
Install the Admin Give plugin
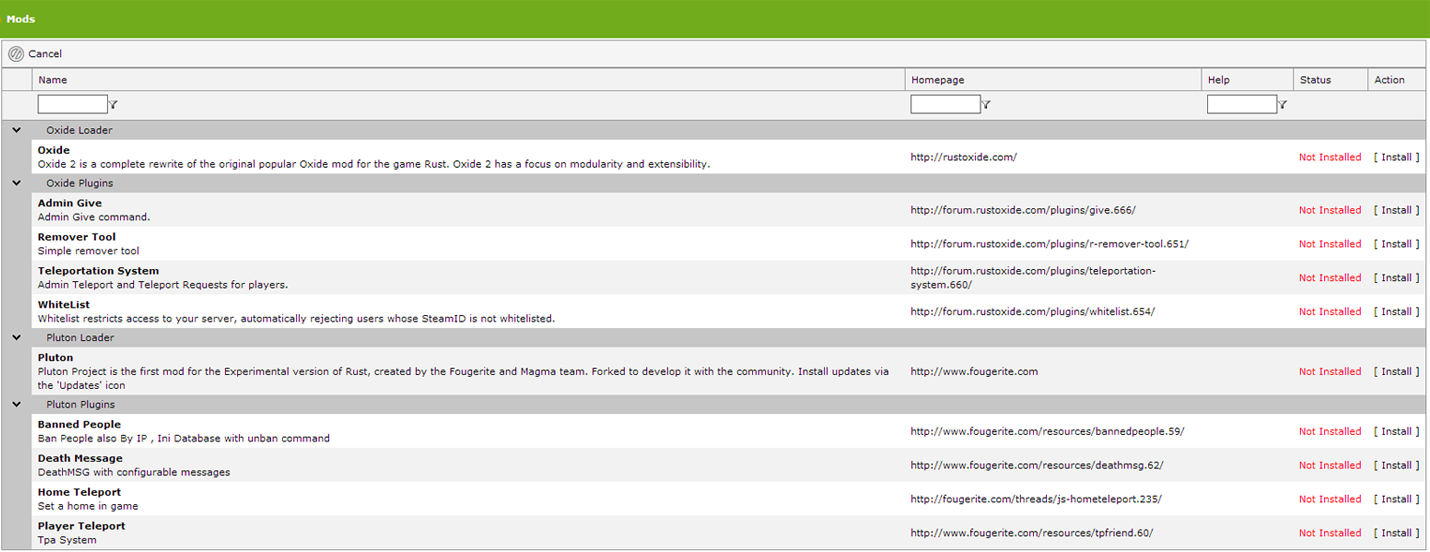tap(1396, 210)
